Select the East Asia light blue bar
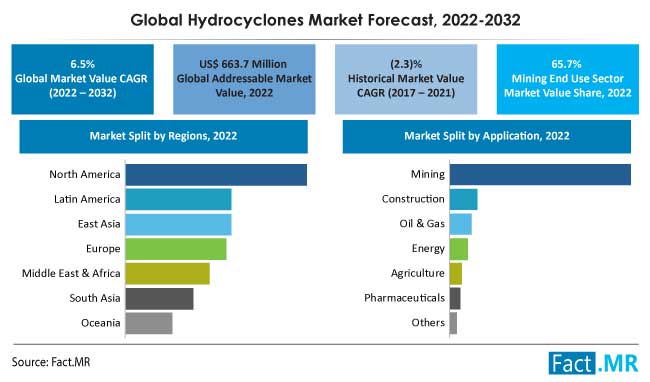This screenshot has height=382, width=650. pos(179,224)
